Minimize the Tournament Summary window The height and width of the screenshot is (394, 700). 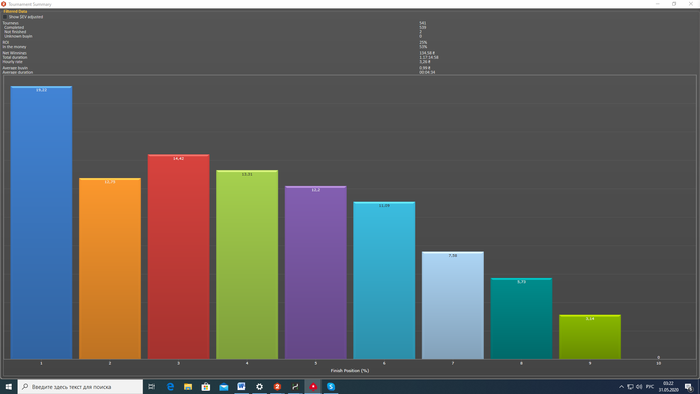[658, 4]
